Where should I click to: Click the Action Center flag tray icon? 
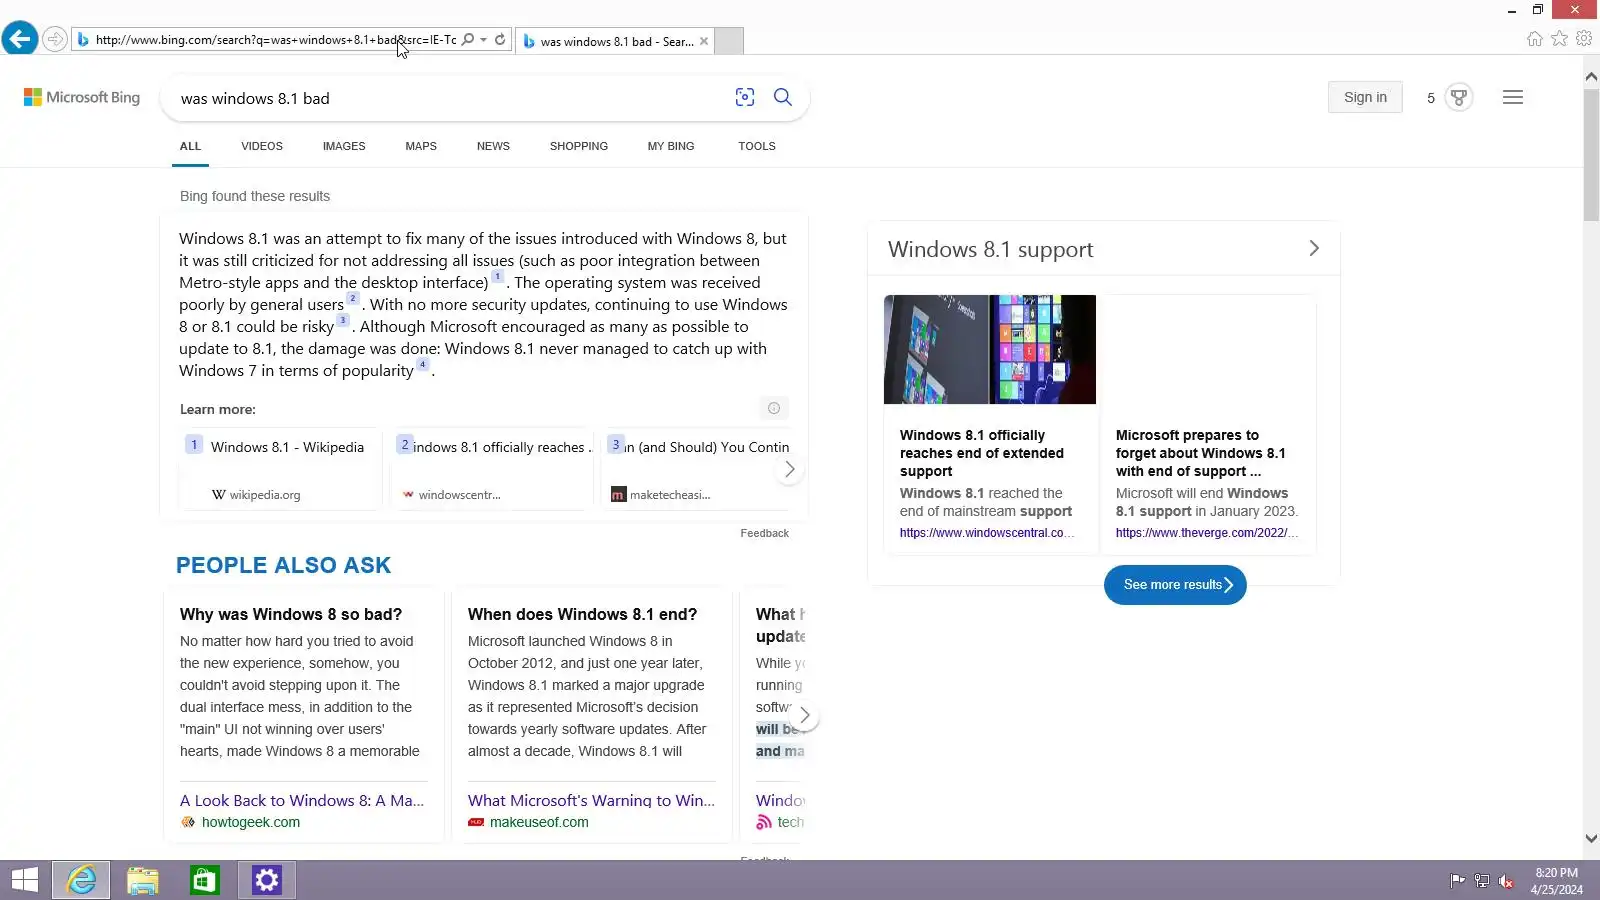pyautogui.click(x=1458, y=881)
